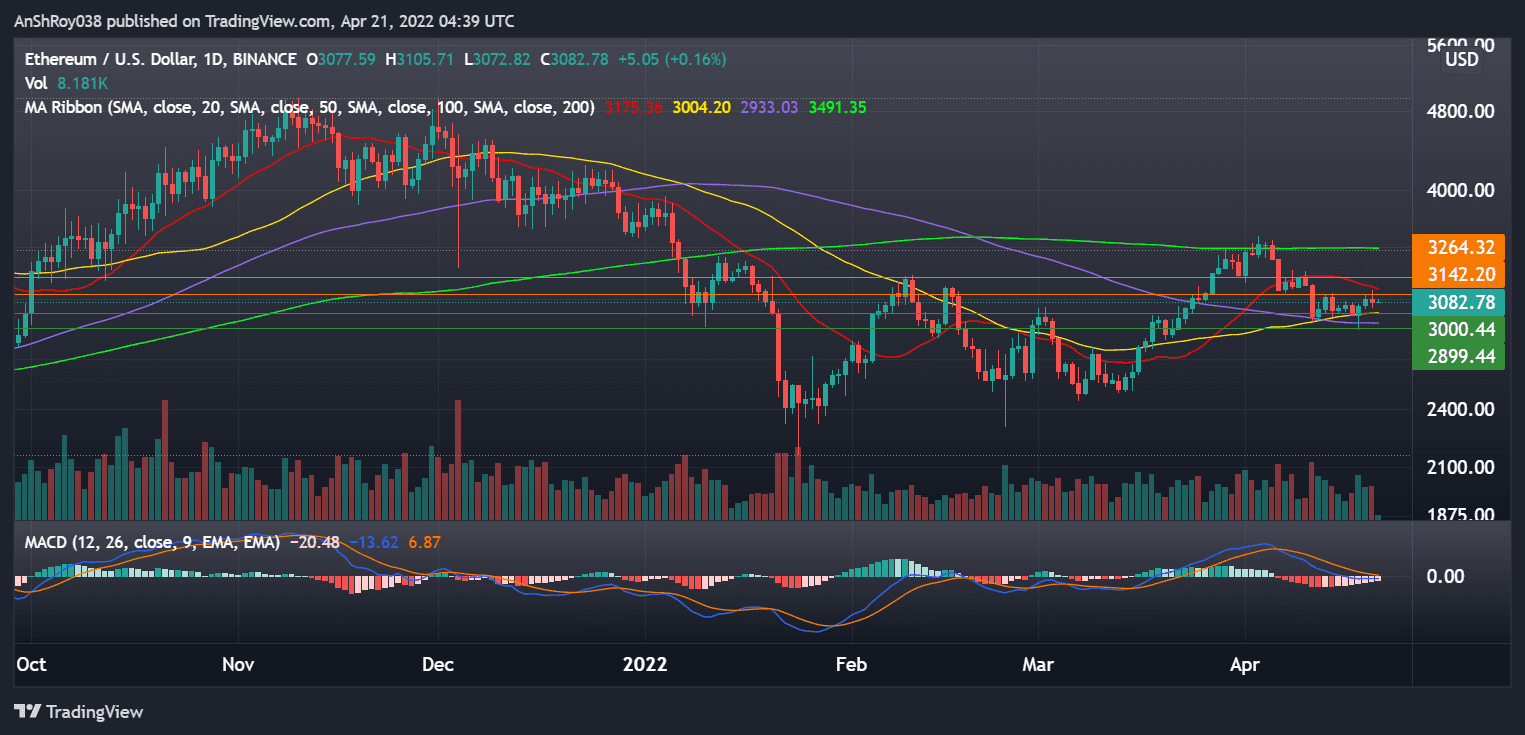Click Oct on the time axis
1525x735 pixels.
pos(30,664)
